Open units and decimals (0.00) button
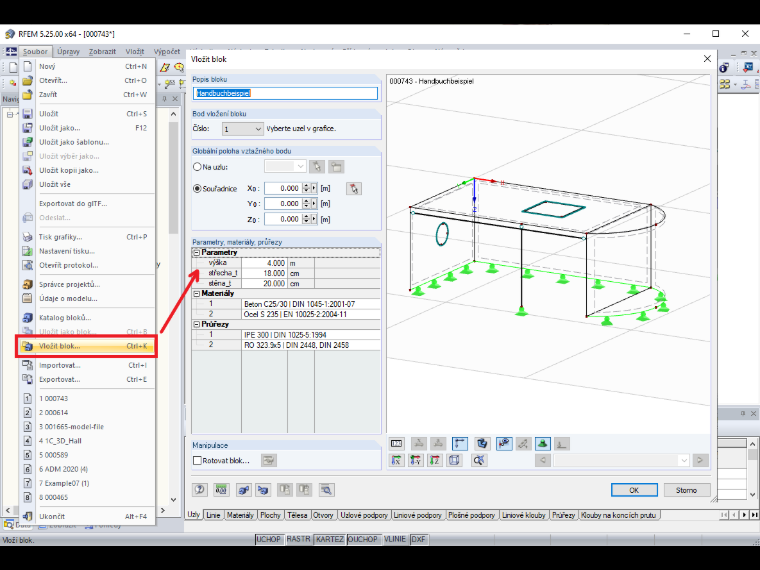This screenshot has width=760, height=570. click(x=221, y=490)
